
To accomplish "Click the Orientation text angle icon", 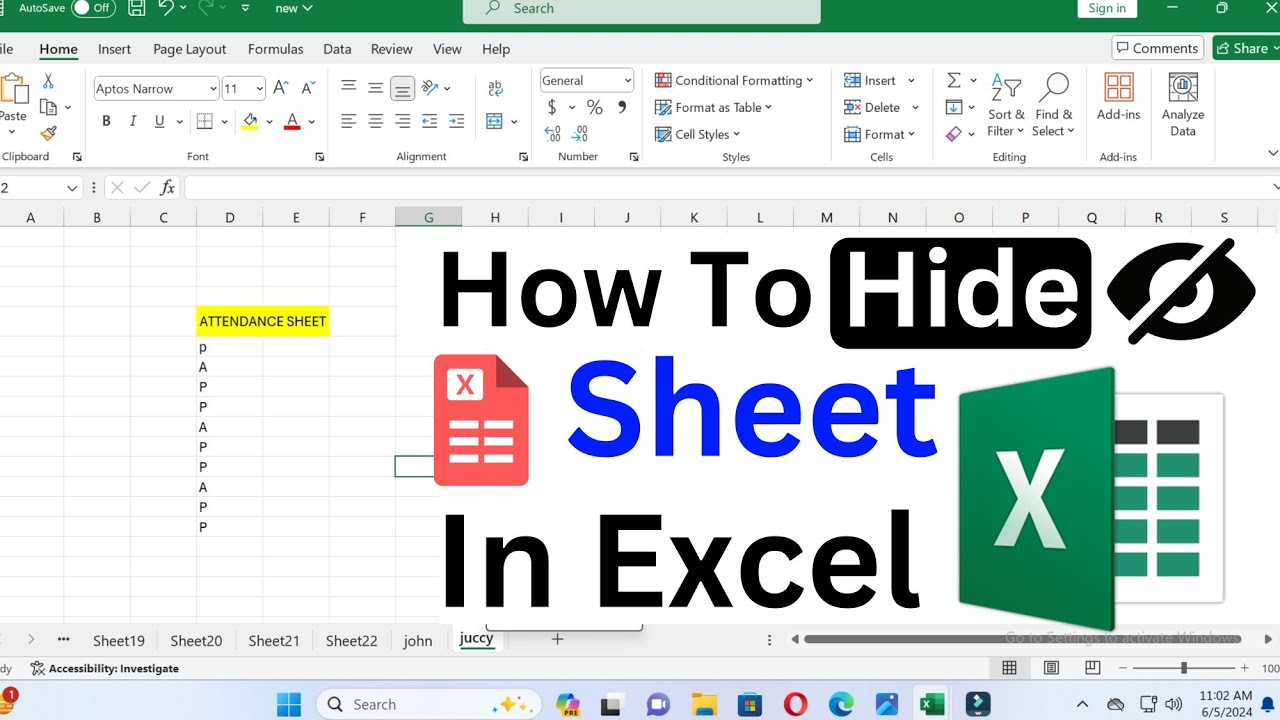I will 430,88.
